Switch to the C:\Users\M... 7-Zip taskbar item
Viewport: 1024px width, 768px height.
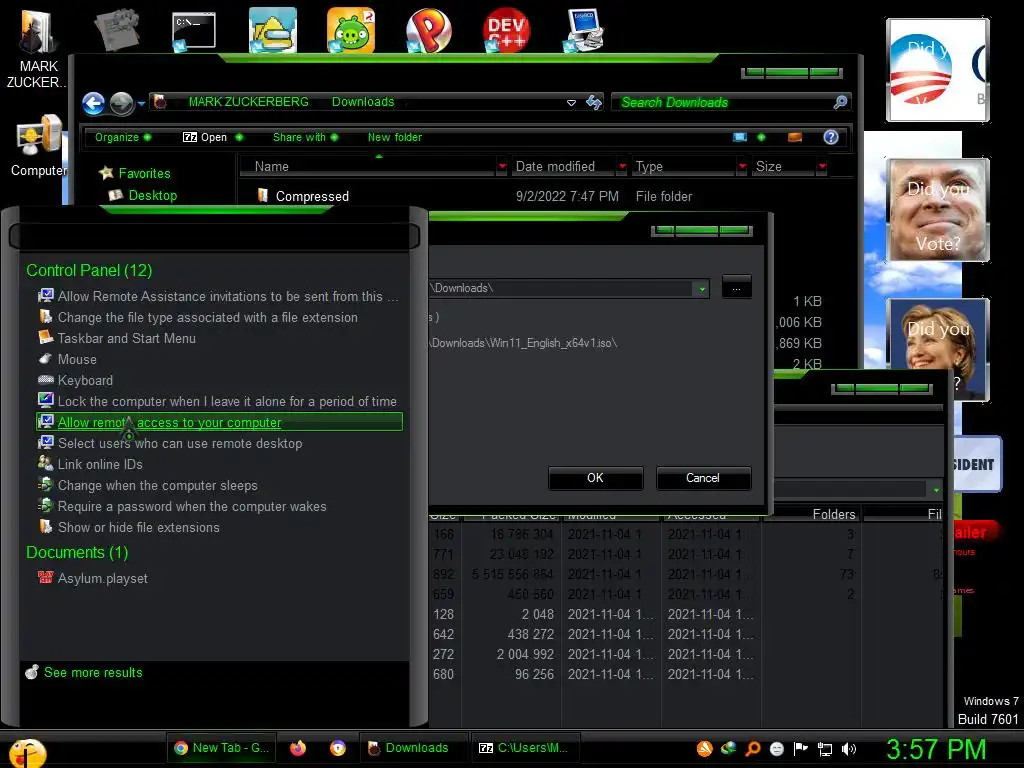(x=524, y=748)
